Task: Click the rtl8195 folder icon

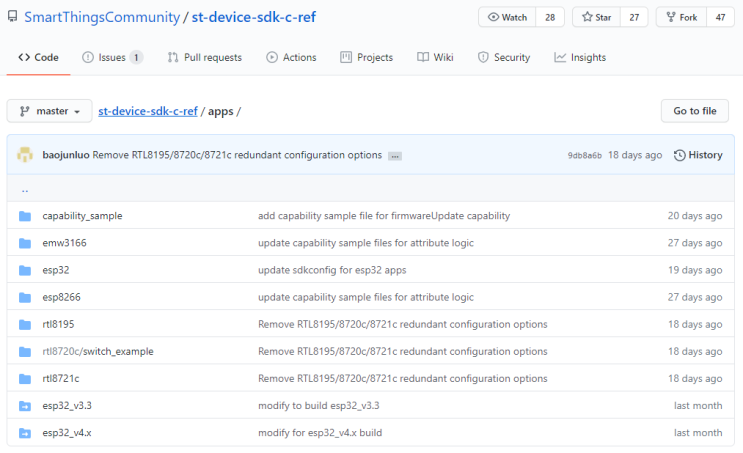Action: [25, 325]
